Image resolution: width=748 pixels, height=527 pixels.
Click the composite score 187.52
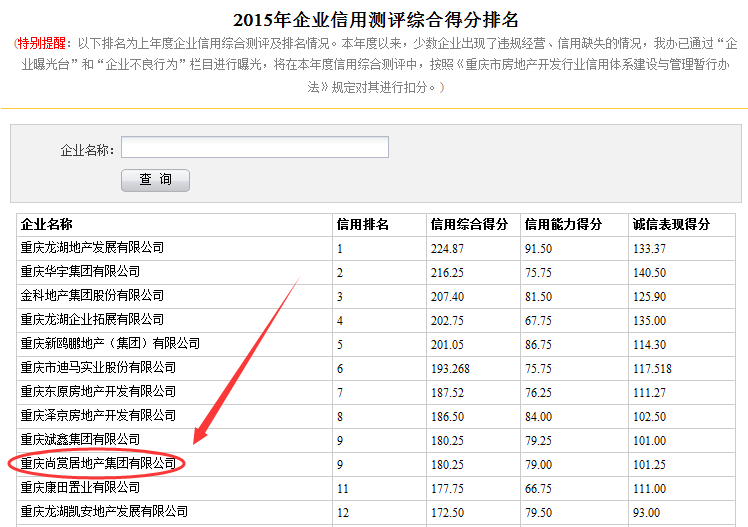pyautogui.click(x=447, y=393)
